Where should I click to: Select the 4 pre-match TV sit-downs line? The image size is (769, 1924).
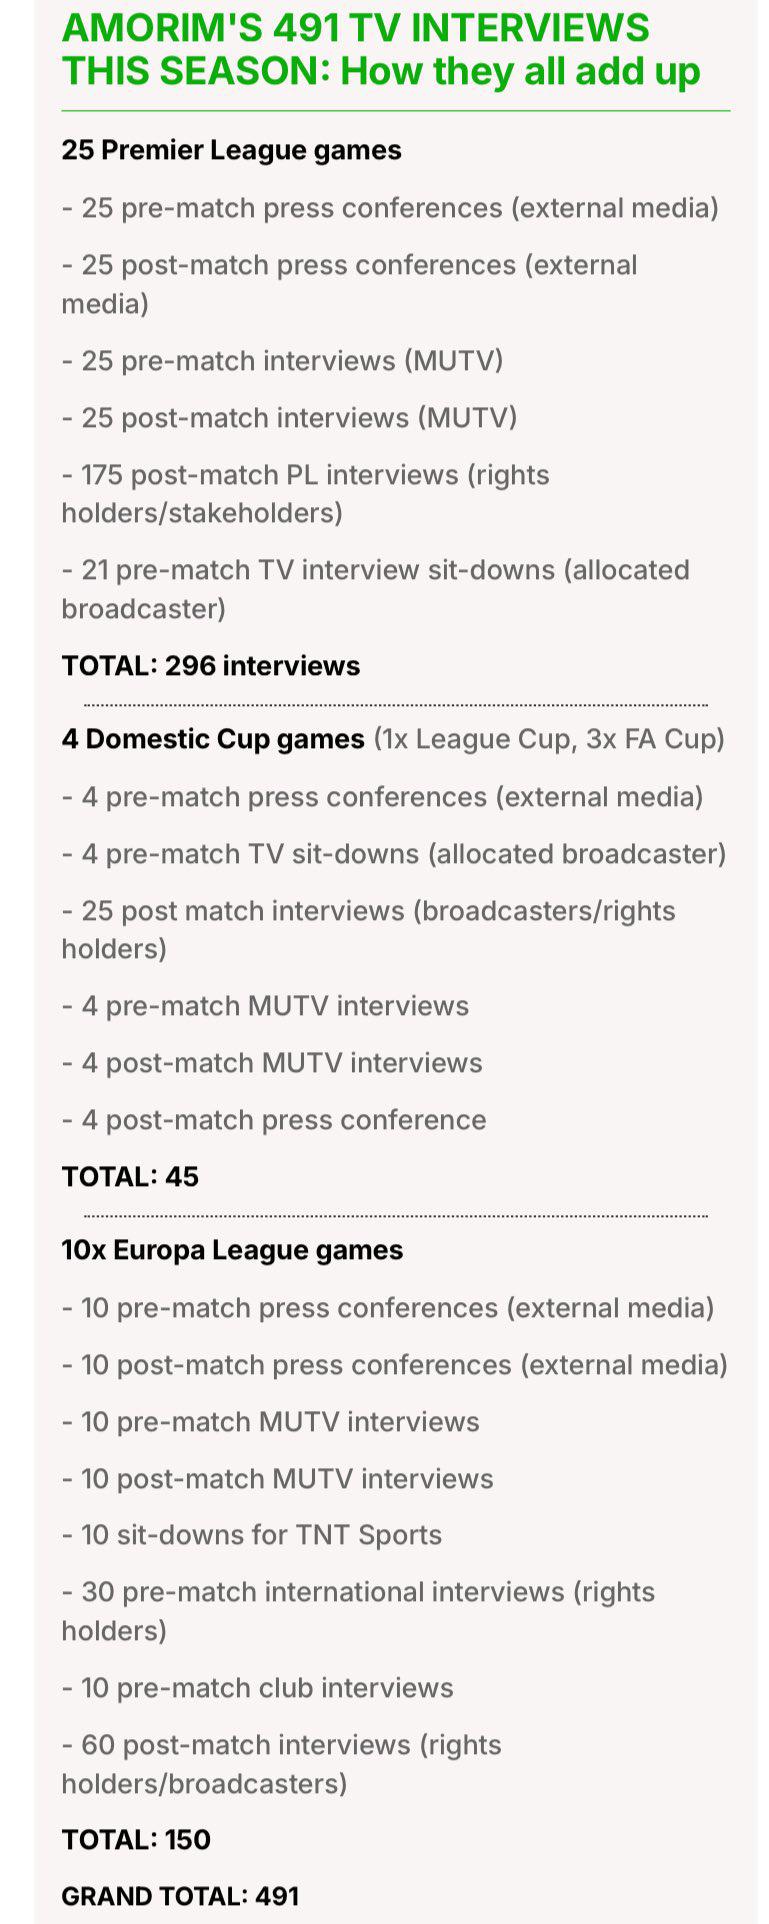393,854
